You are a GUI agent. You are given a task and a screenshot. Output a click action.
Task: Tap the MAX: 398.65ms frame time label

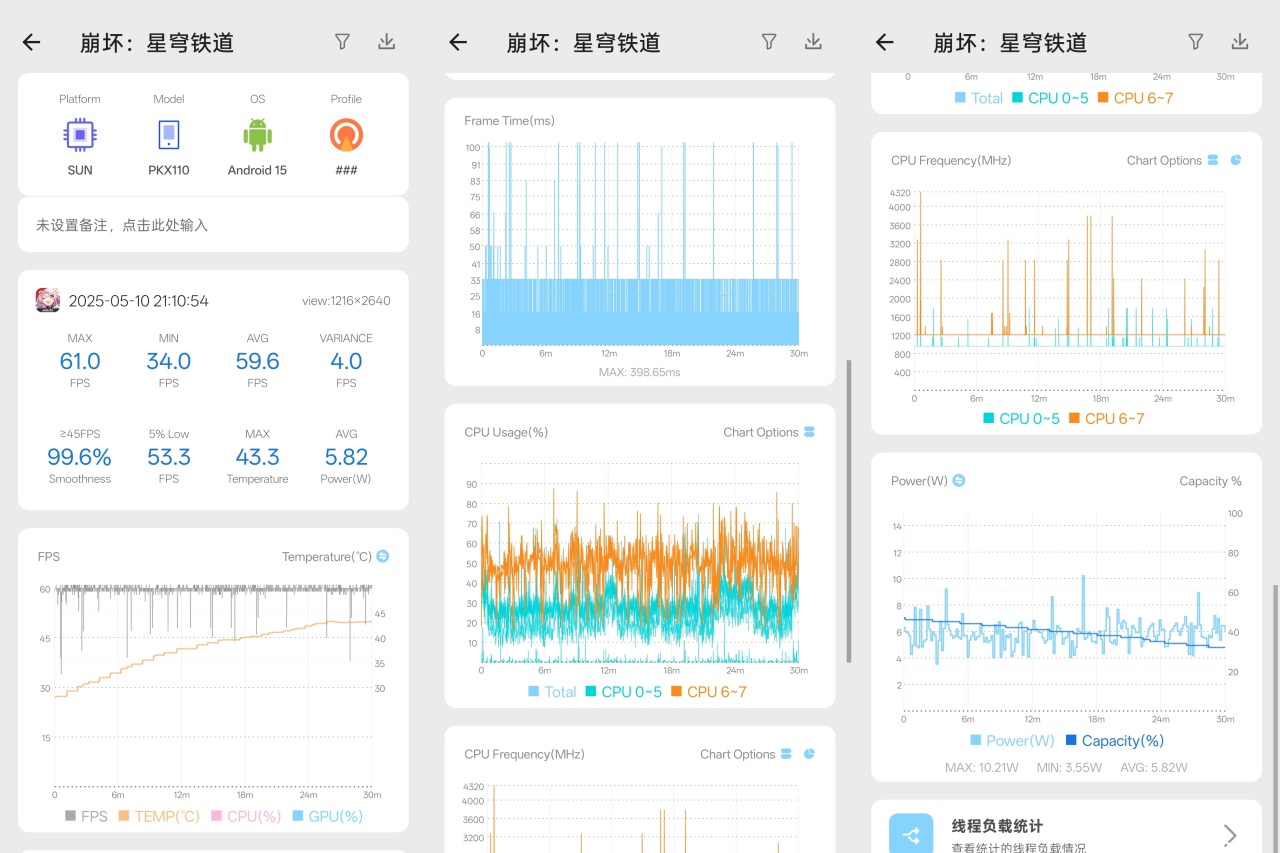click(x=640, y=372)
